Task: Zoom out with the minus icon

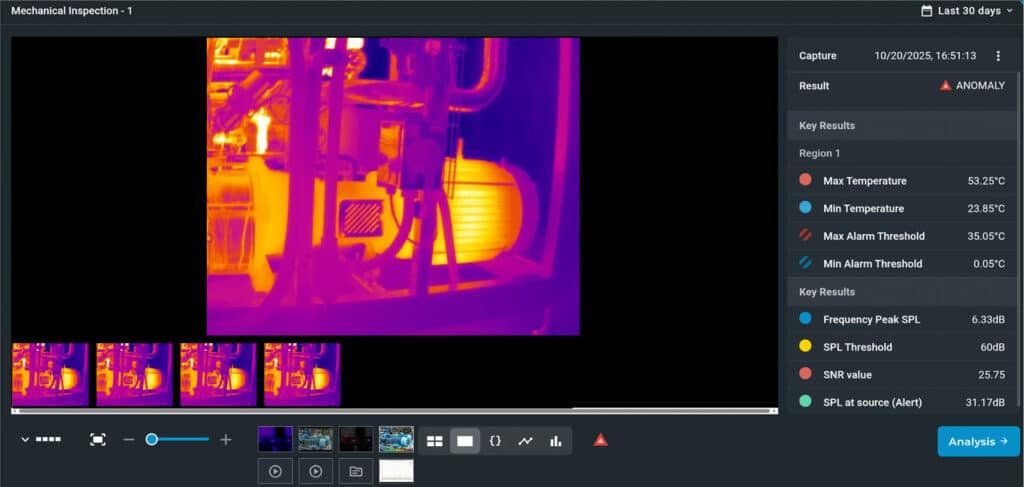Action: tap(129, 440)
